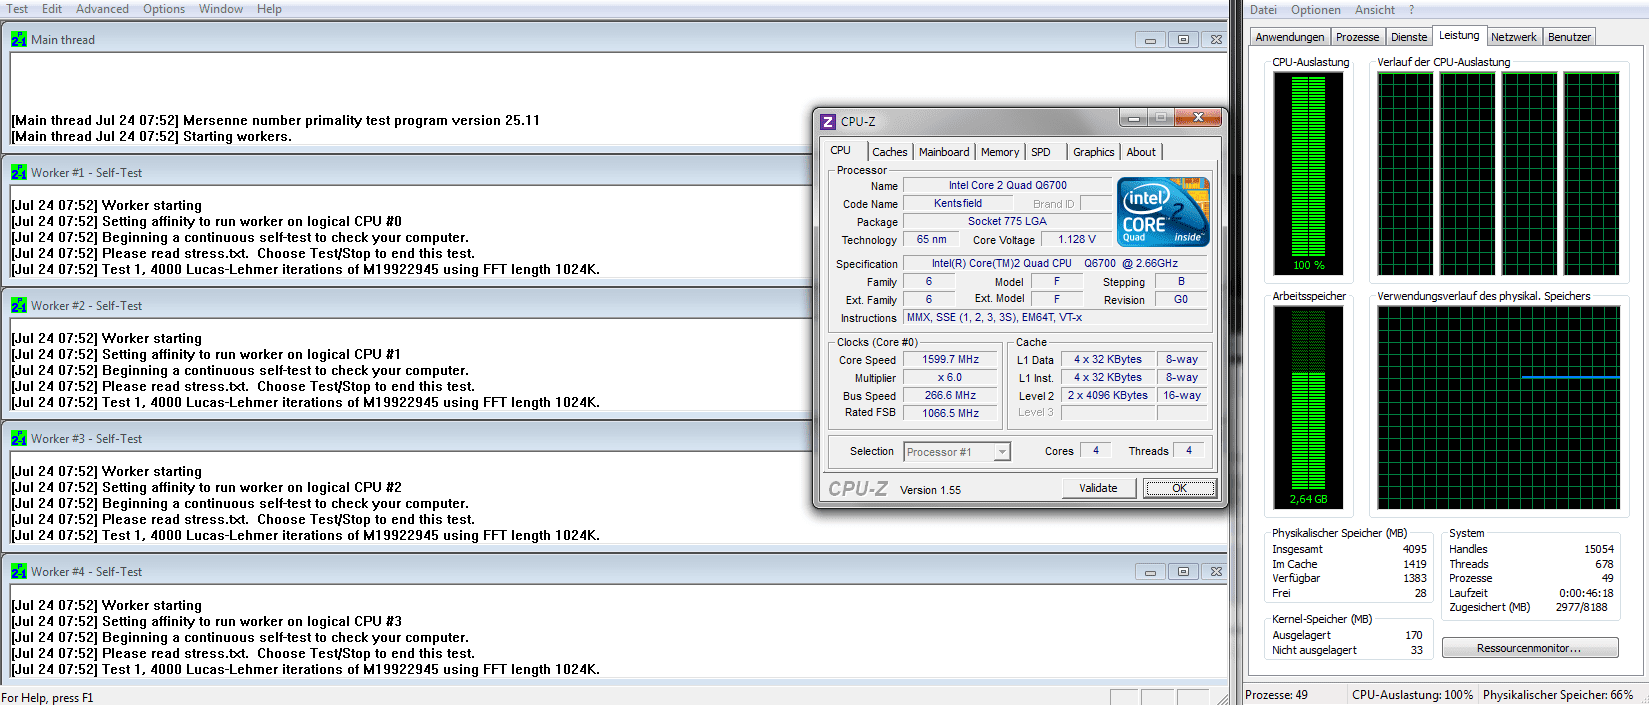This screenshot has width=1649, height=705.
Task: Click the Laufzeit value 0:00:46:18
Action: click(x=1586, y=593)
